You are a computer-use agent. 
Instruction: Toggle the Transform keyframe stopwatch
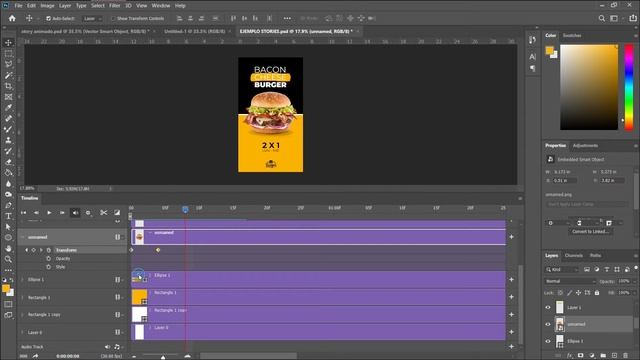click(49, 250)
